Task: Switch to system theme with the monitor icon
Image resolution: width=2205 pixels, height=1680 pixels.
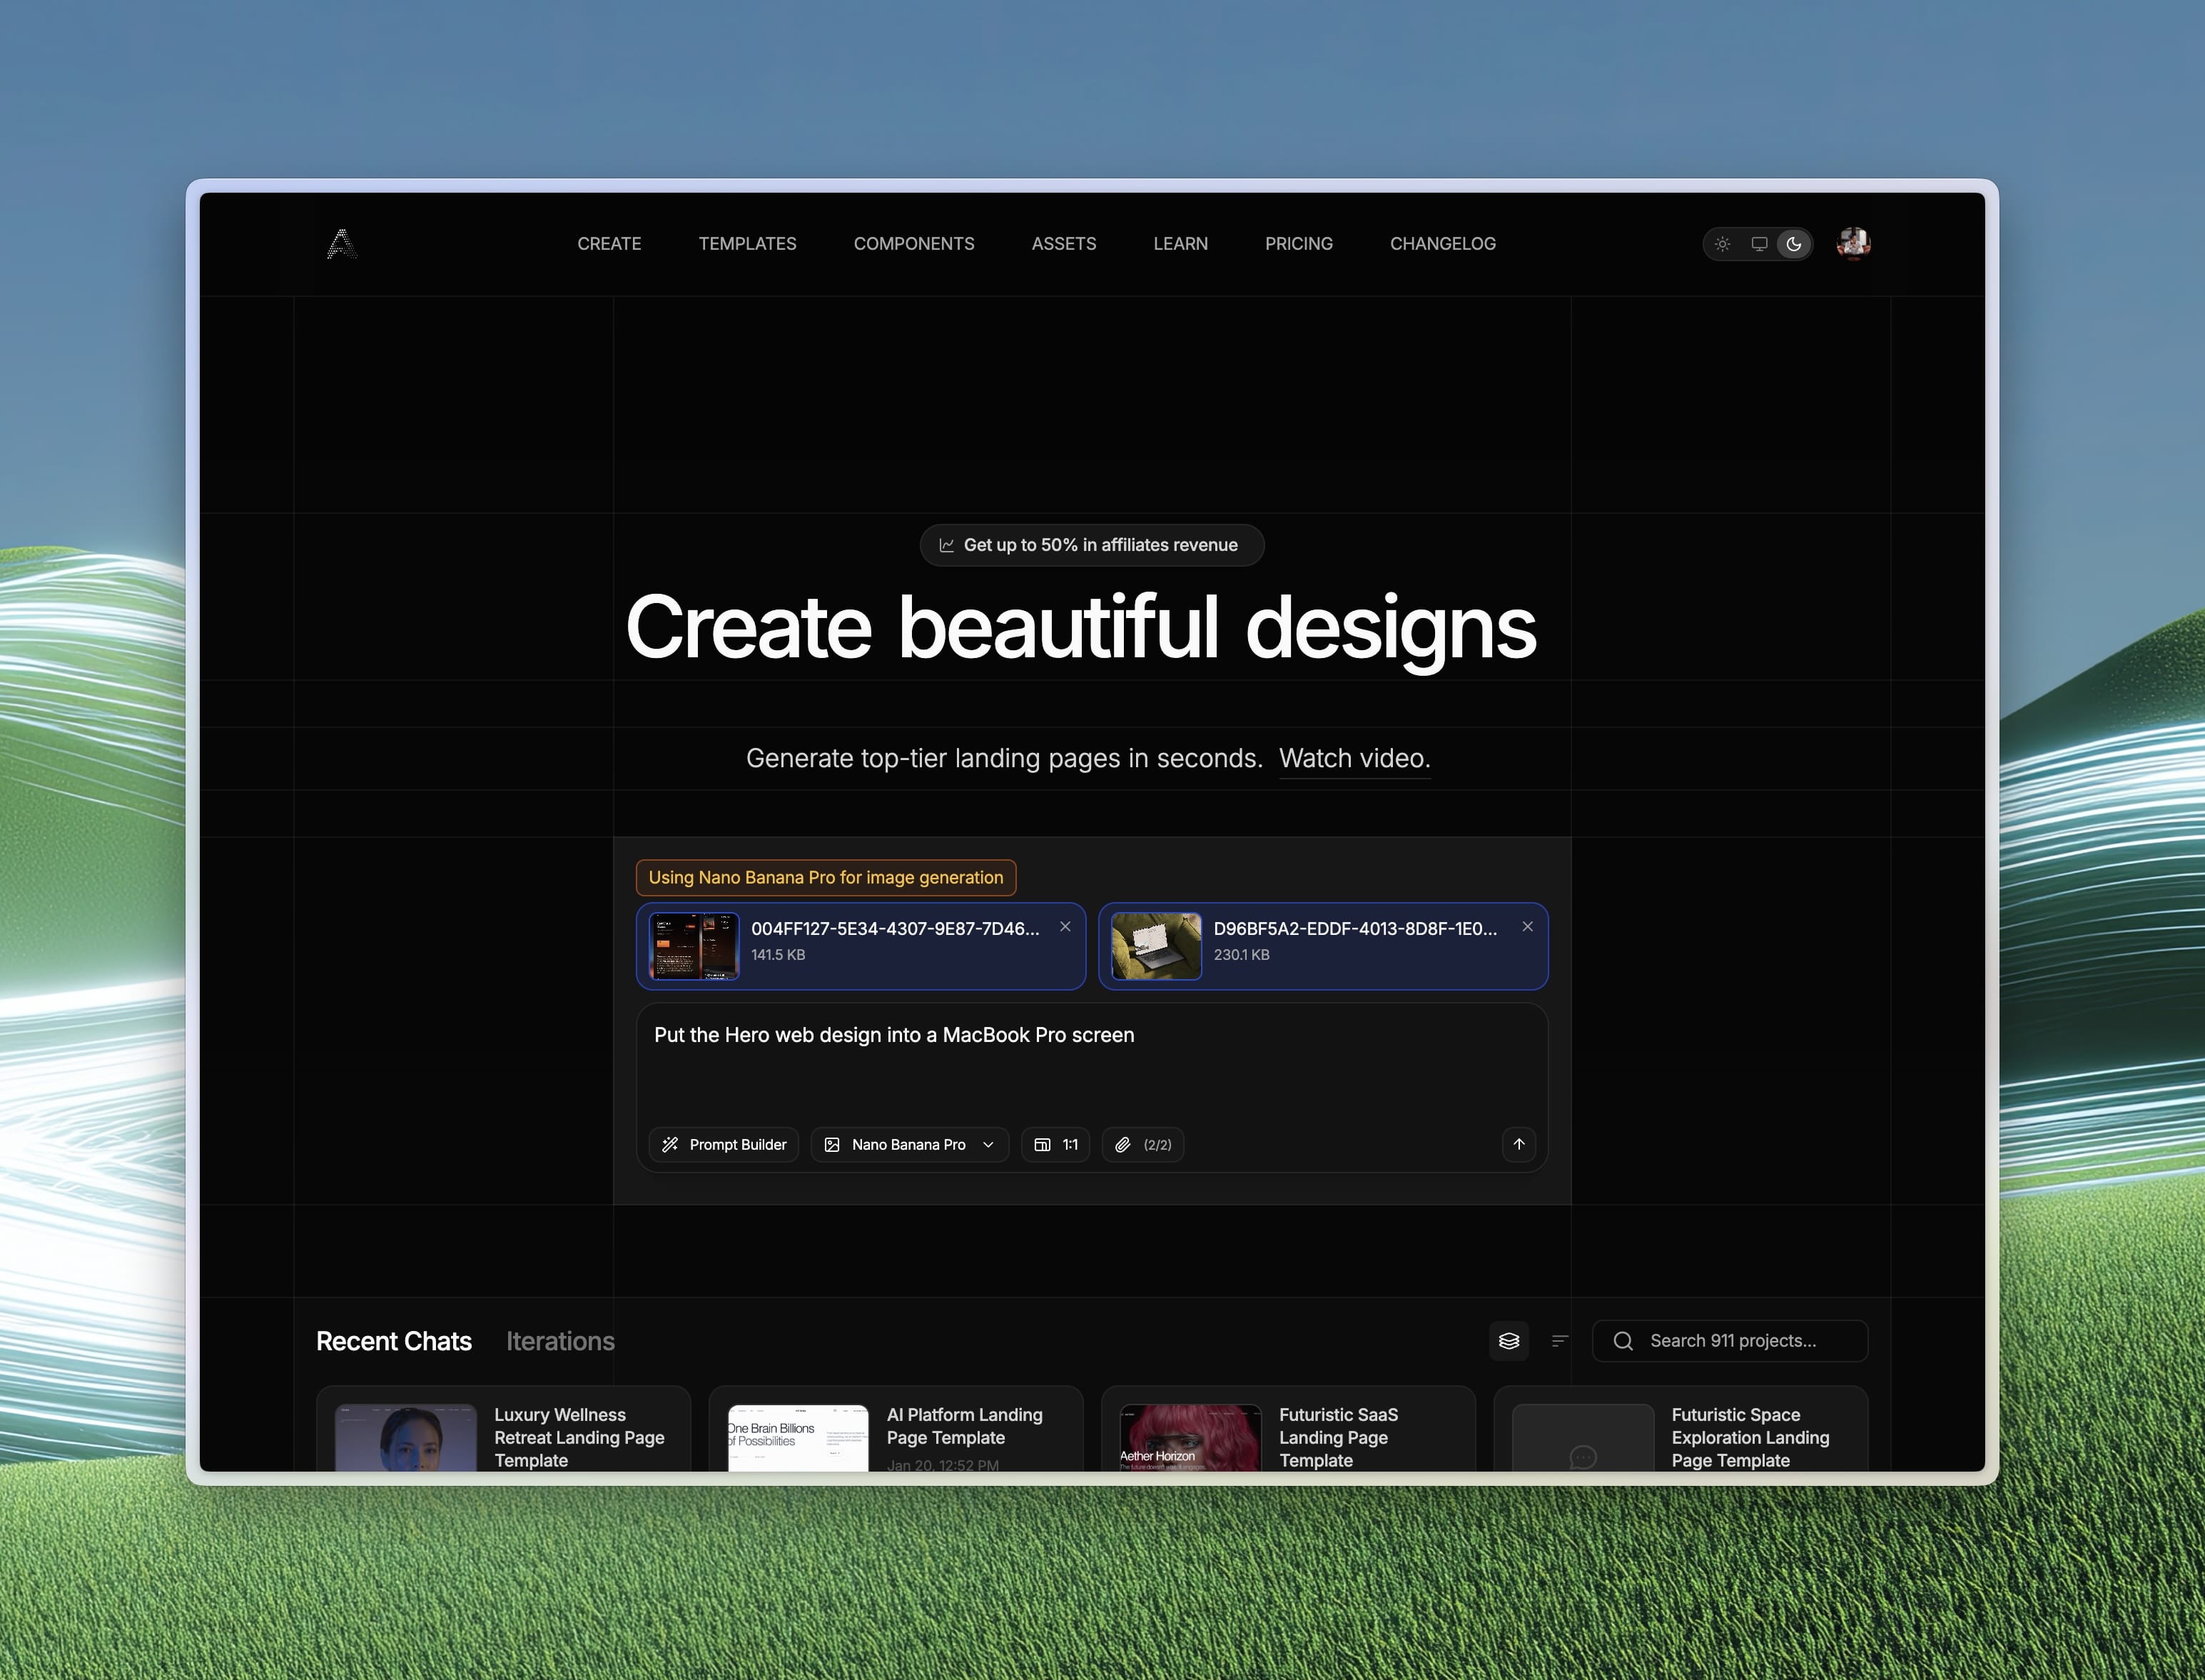Action: (x=1758, y=243)
